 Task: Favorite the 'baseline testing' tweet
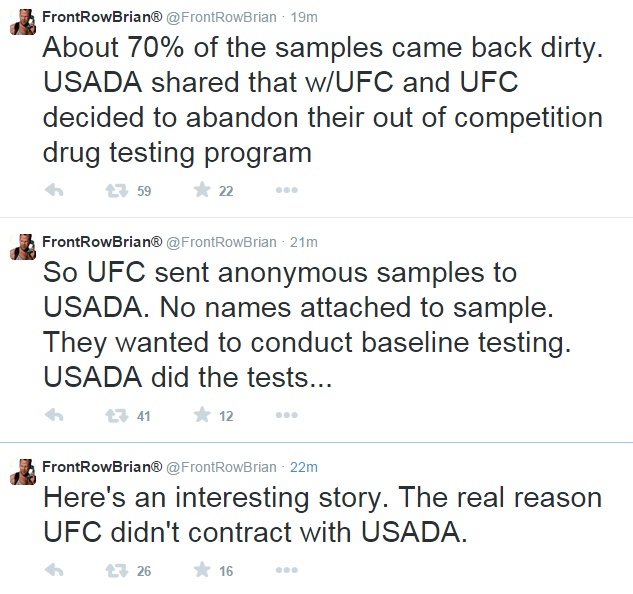(202, 415)
